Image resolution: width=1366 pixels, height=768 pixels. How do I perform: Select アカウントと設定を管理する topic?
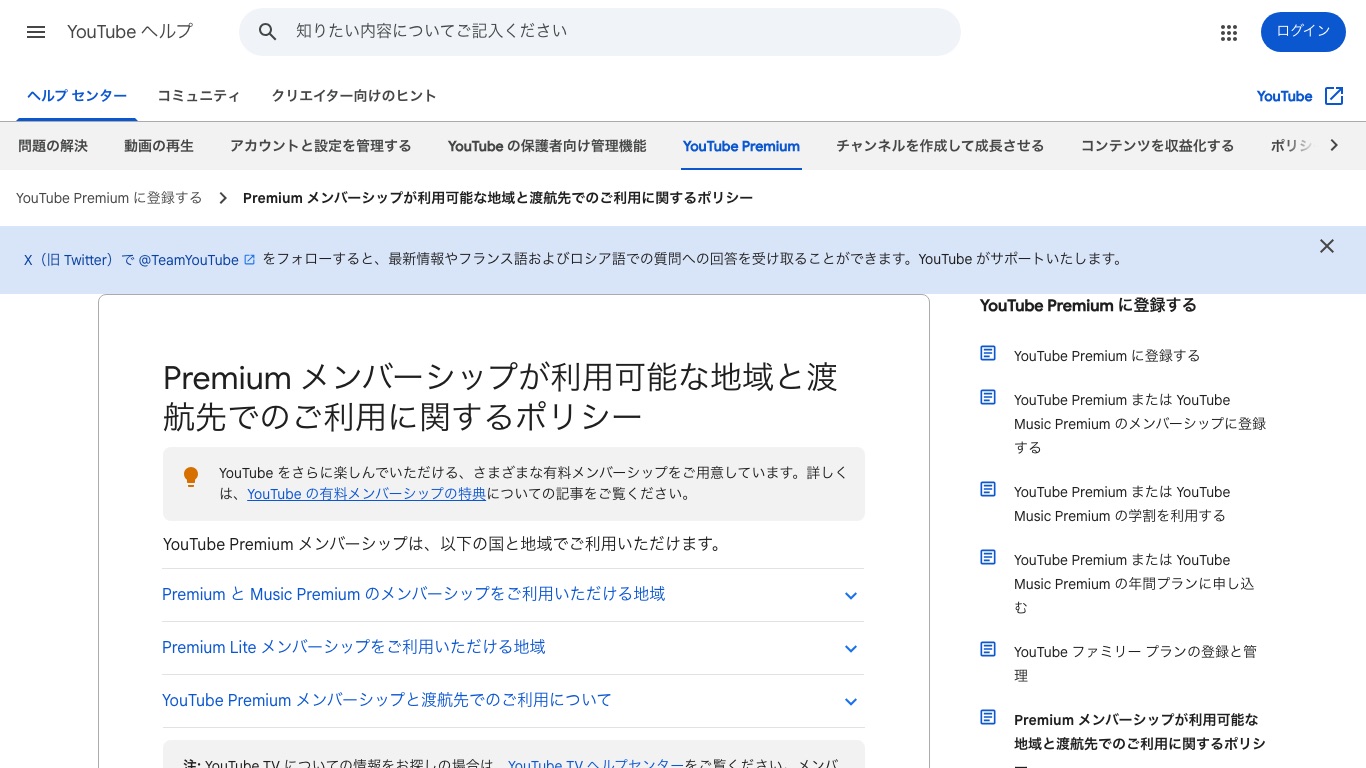coord(320,146)
